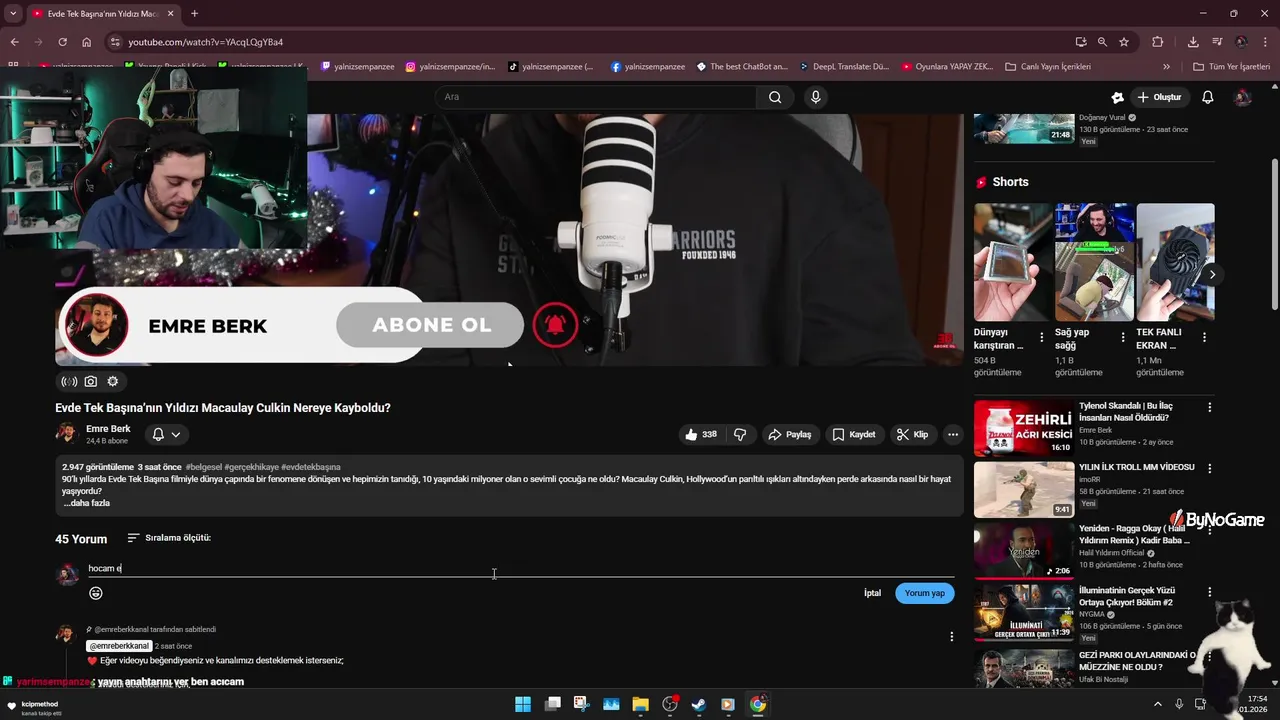Open Steam from the taskbar

[x=699, y=704]
